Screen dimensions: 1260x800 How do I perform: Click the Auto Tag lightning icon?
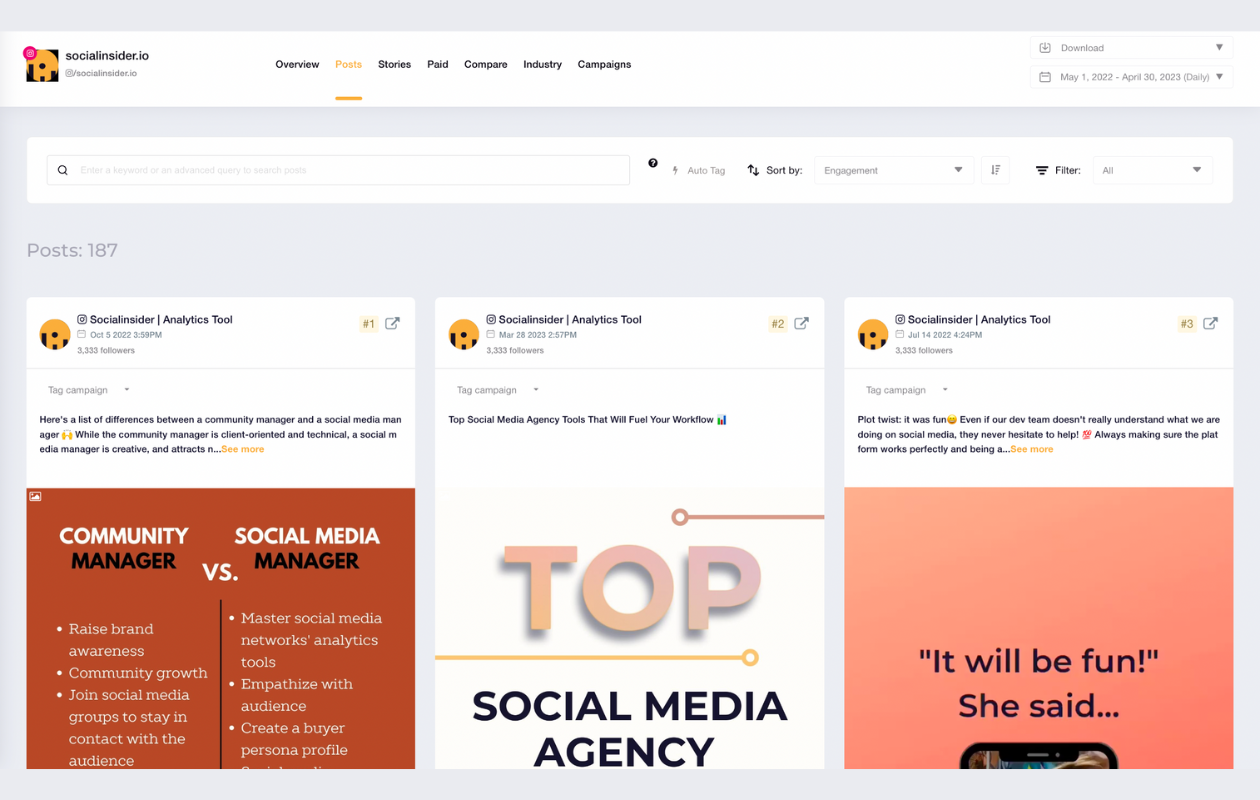point(676,171)
